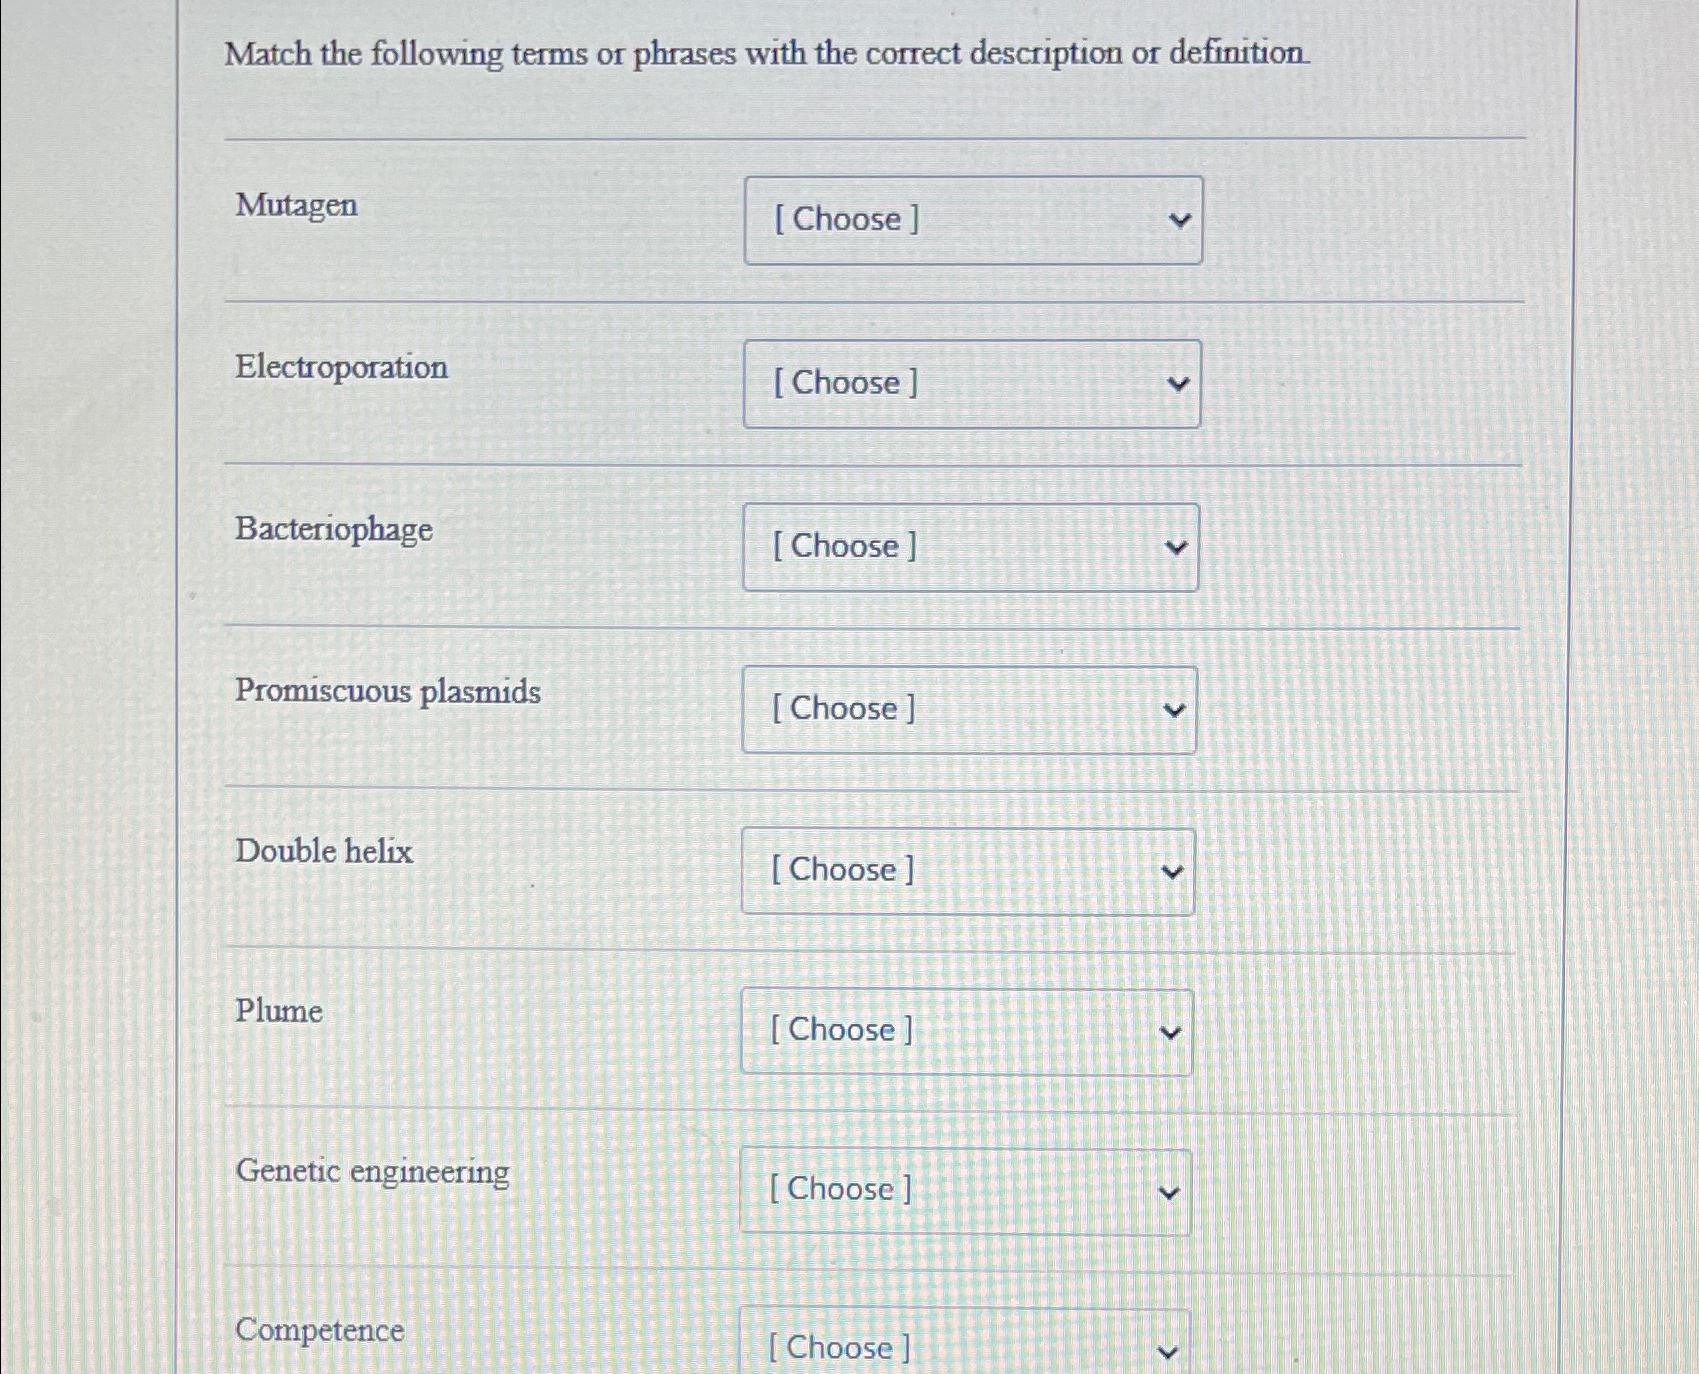Image resolution: width=1699 pixels, height=1374 pixels.
Task: Click the chevron on the Plume dropdown
Action: (1170, 1031)
